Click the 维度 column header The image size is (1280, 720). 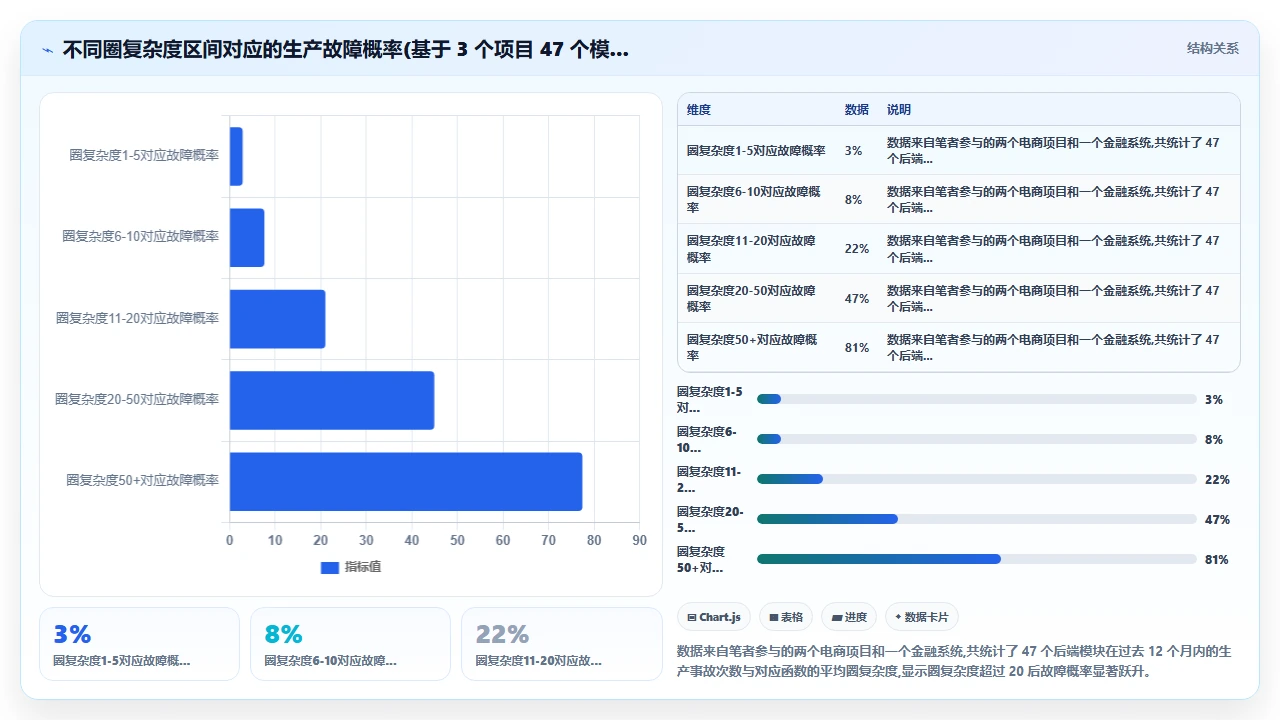tap(699, 110)
